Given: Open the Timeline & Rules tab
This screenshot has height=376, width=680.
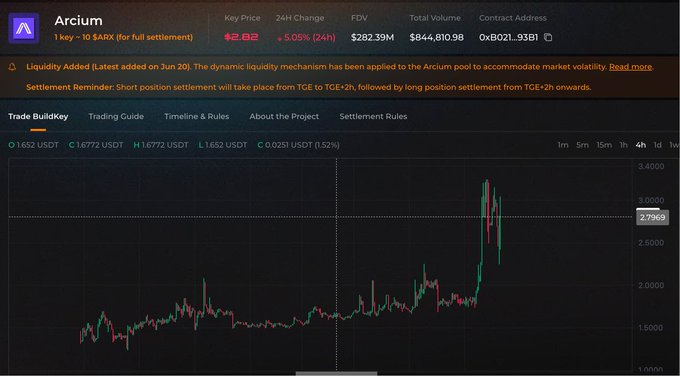Looking at the screenshot, I should (x=196, y=116).
